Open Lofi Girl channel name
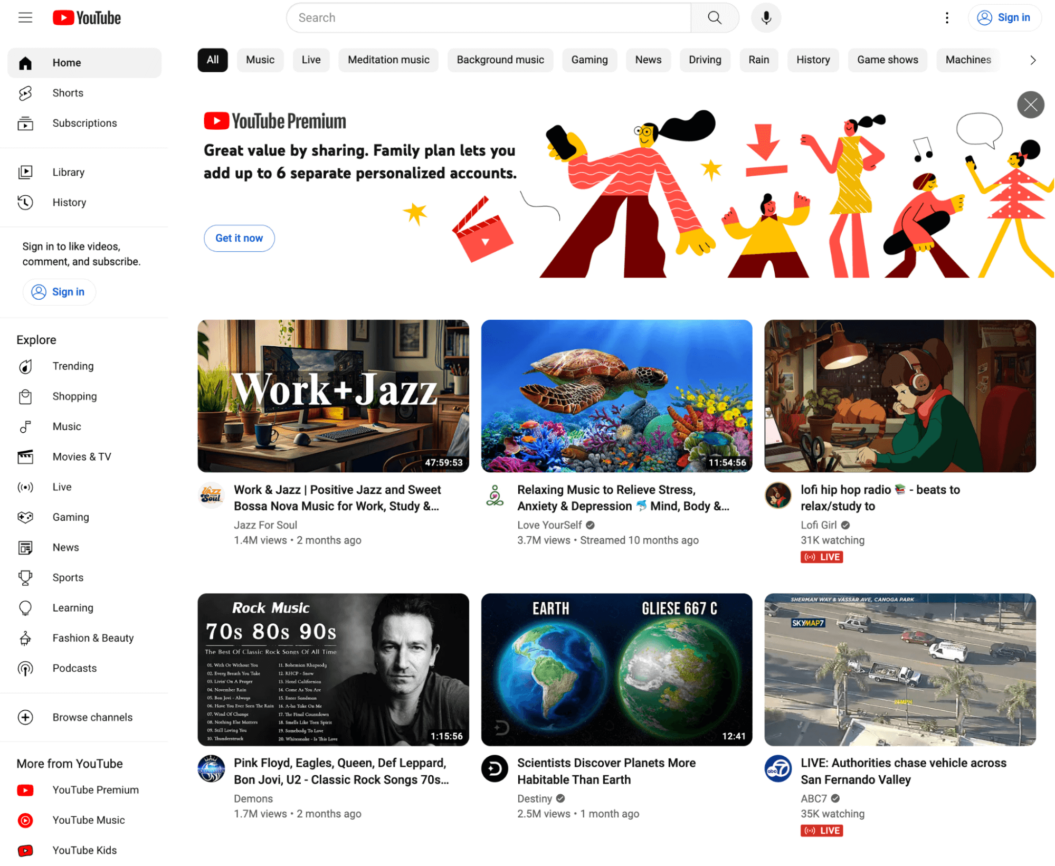This screenshot has width=1055, height=866. tap(819, 526)
